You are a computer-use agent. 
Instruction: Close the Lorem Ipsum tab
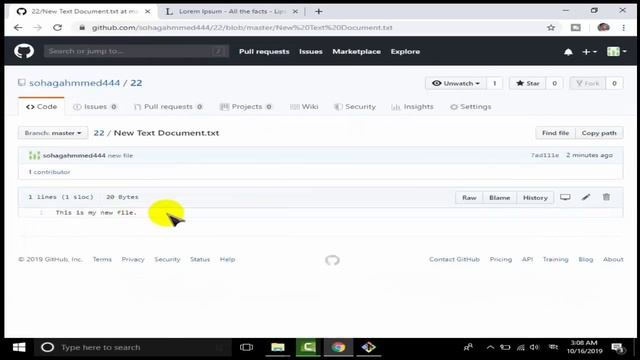295,11
